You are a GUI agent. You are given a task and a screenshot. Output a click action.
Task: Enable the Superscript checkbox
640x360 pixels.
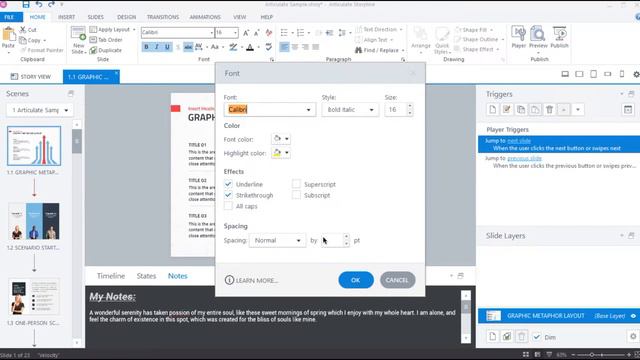pyautogui.click(x=296, y=184)
